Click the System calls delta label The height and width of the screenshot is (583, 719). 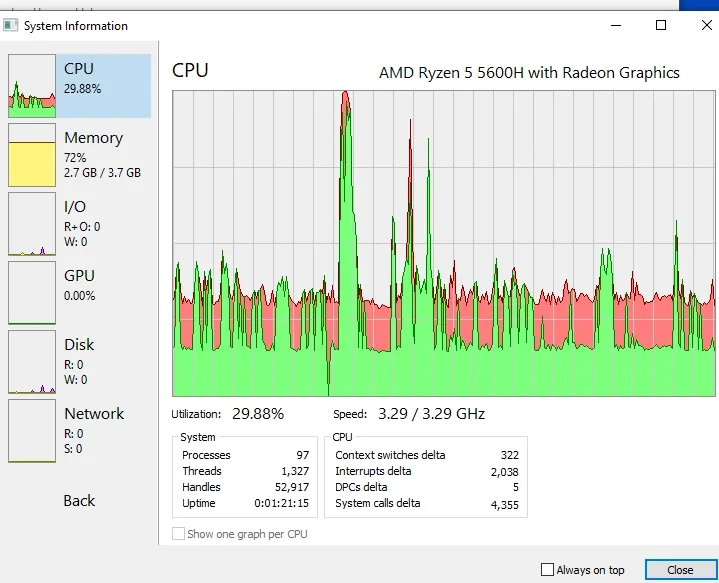378,503
